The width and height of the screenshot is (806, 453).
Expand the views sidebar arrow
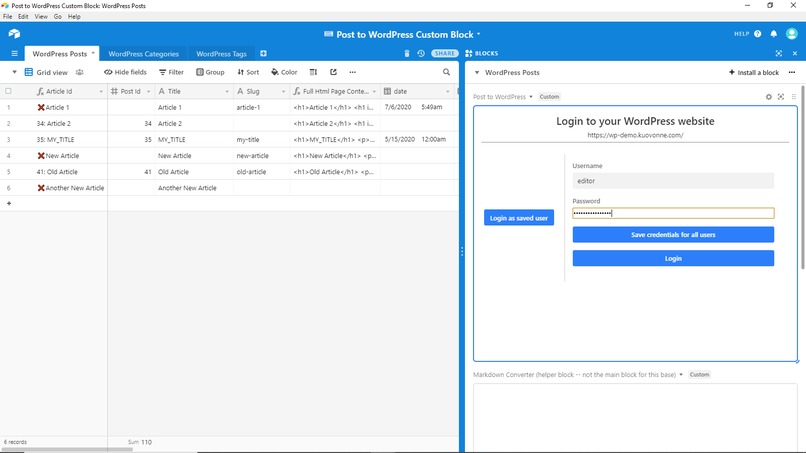14,73
